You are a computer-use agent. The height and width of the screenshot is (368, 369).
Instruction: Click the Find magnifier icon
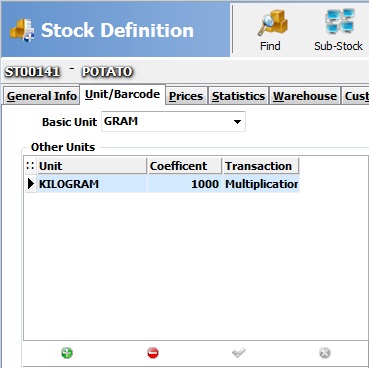tap(272, 23)
